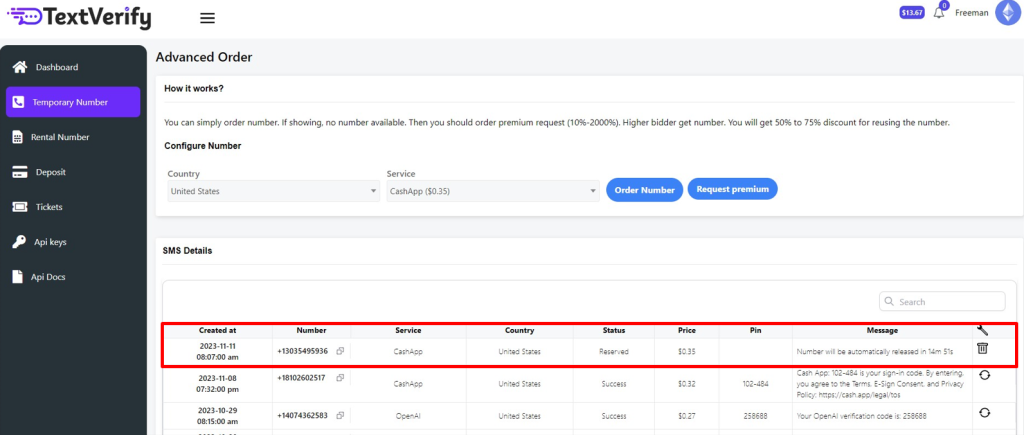Viewport: 1024px width, 435px height.
Task: Delete the reserved CashApp number
Action: click(x=982, y=348)
